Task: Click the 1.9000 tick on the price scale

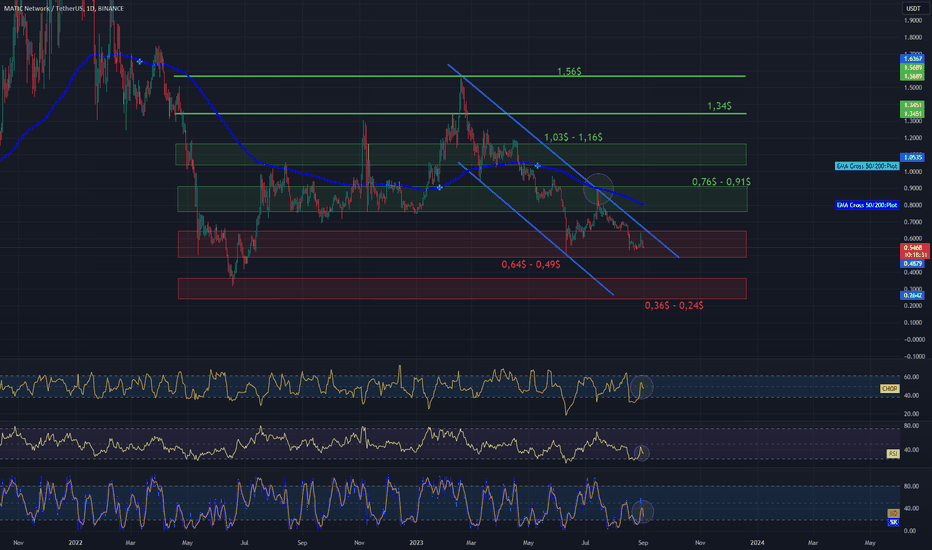Action: pyautogui.click(x=913, y=20)
